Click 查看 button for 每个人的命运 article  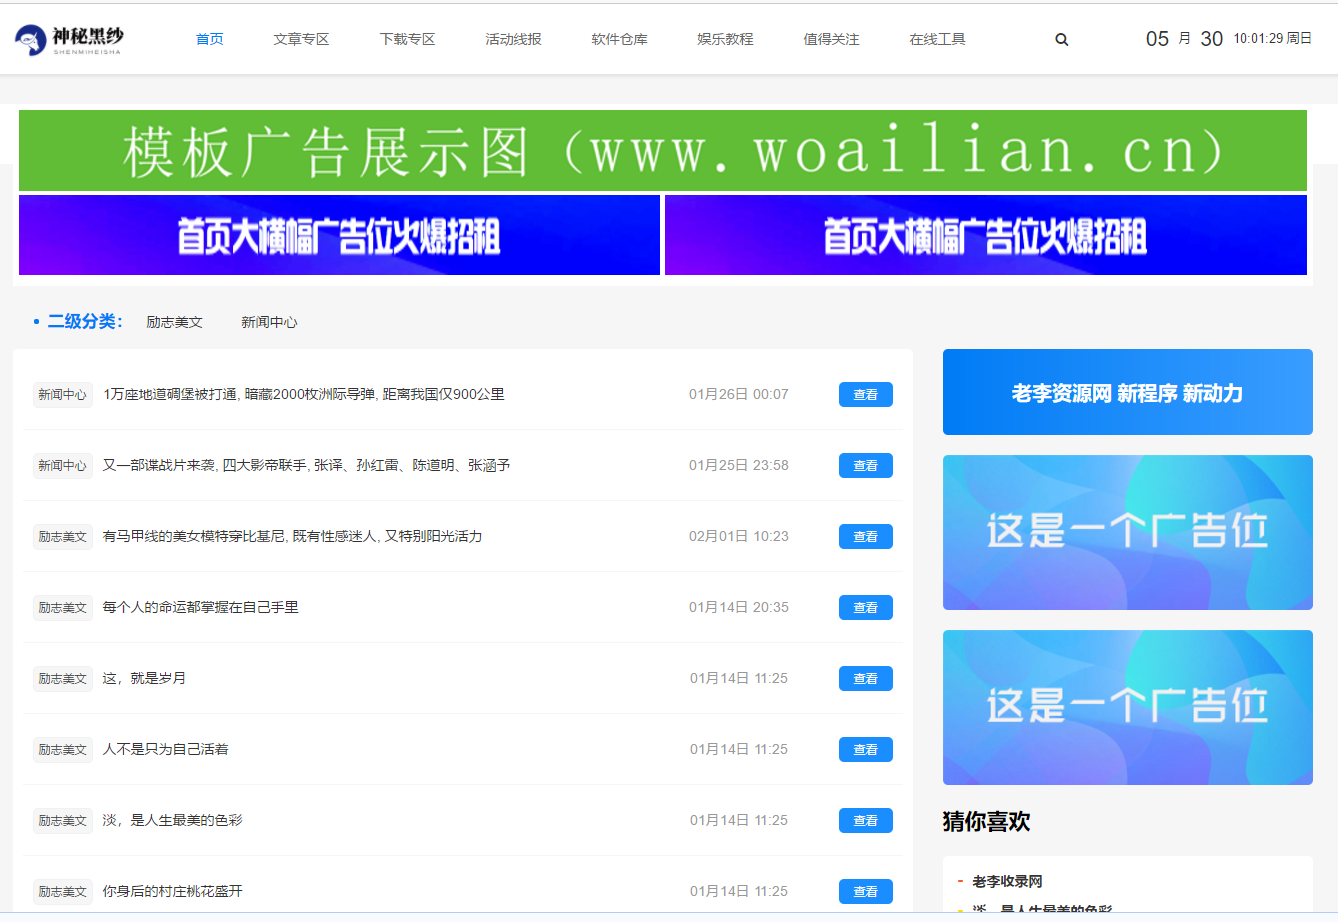pyautogui.click(x=865, y=608)
